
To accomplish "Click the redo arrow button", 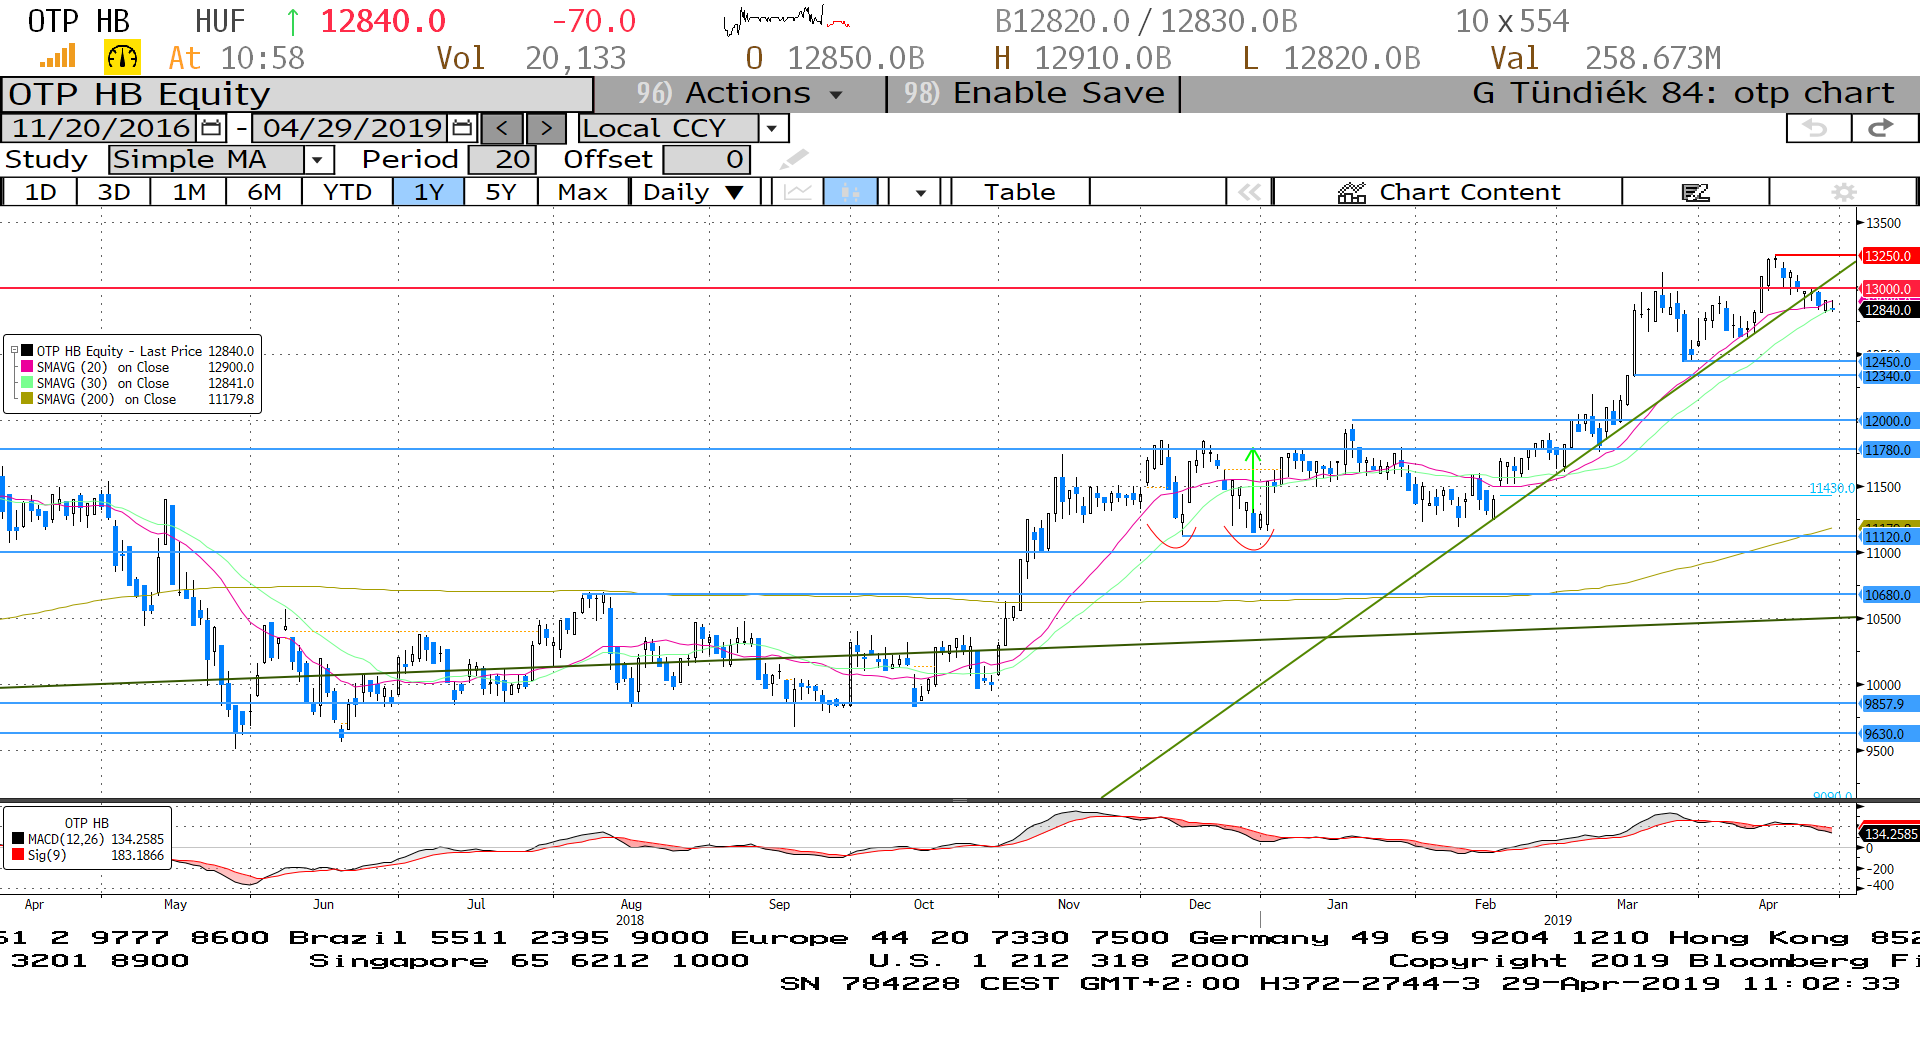I will [x=1883, y=128].
